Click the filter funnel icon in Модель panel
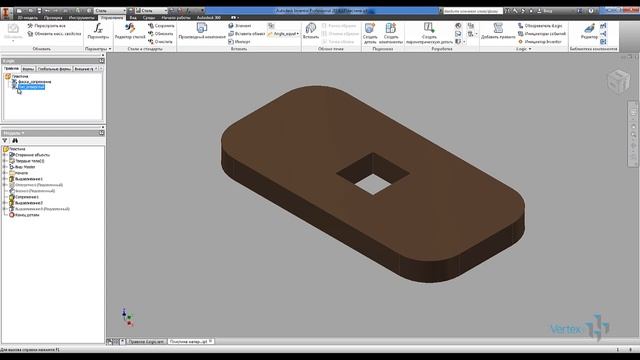The width and height of the screenshot is (640, 360). pyautogui.click(x=5, y=140)
